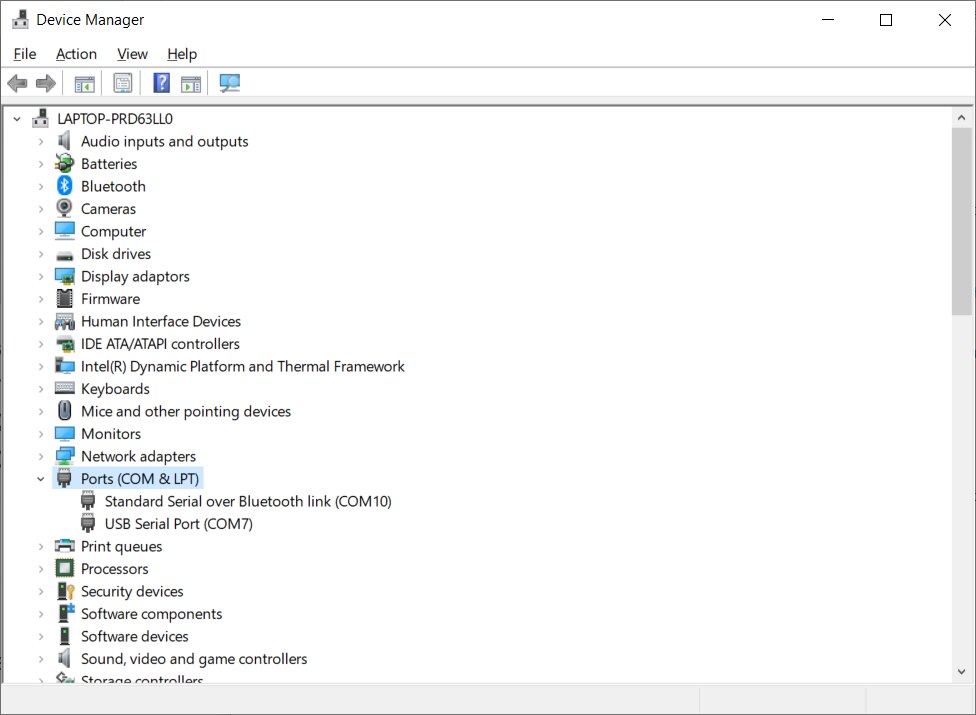Select the LAPTOP-PRD63LL0 computer name
Screen dimensions: 976x715
pos(115,118)
